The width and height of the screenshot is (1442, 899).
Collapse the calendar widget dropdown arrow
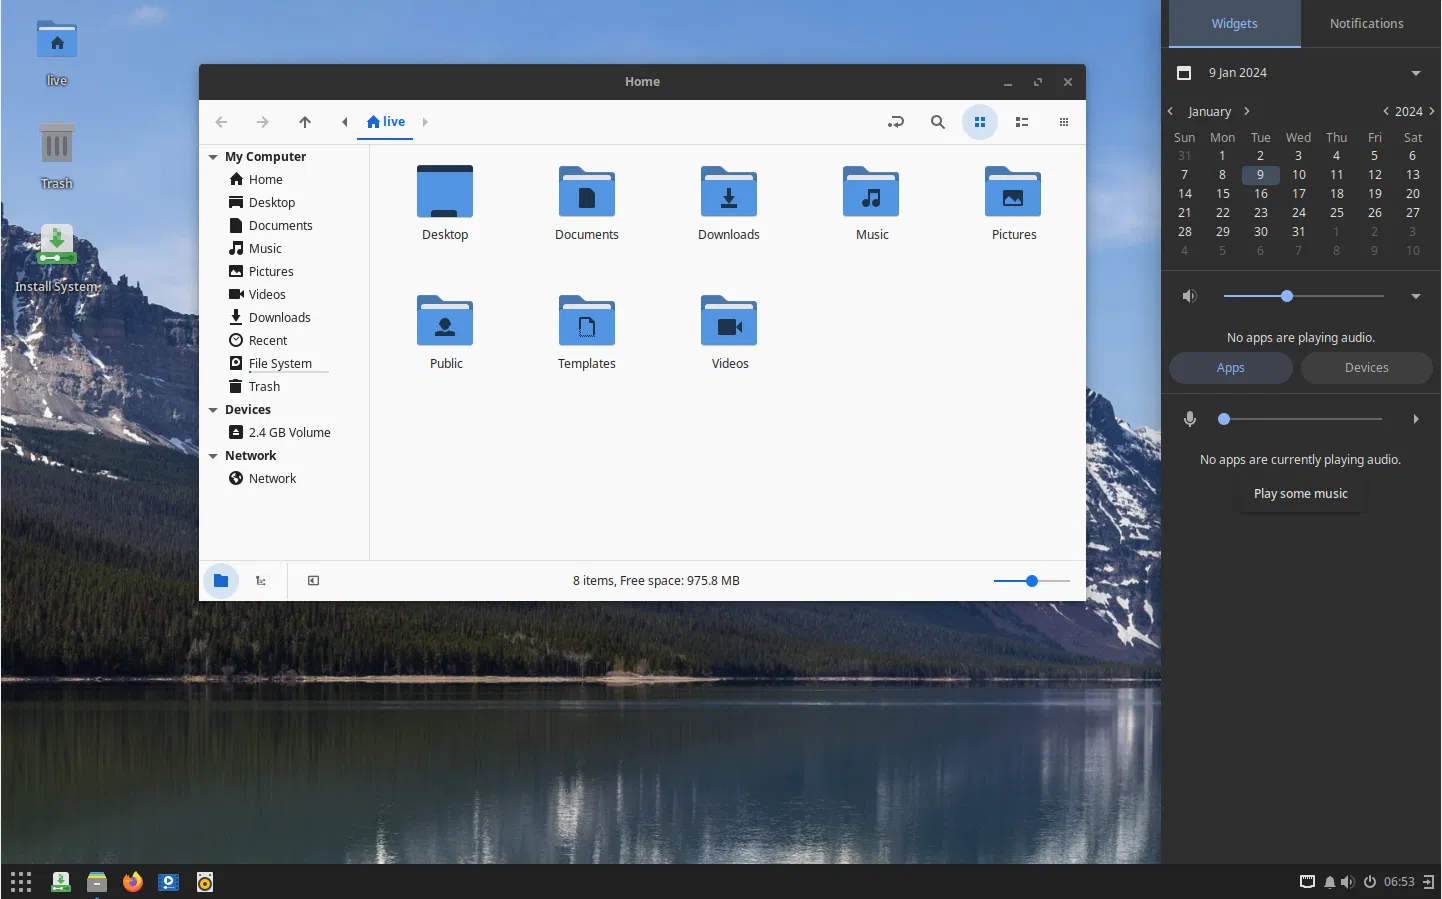click(1415, 73)
